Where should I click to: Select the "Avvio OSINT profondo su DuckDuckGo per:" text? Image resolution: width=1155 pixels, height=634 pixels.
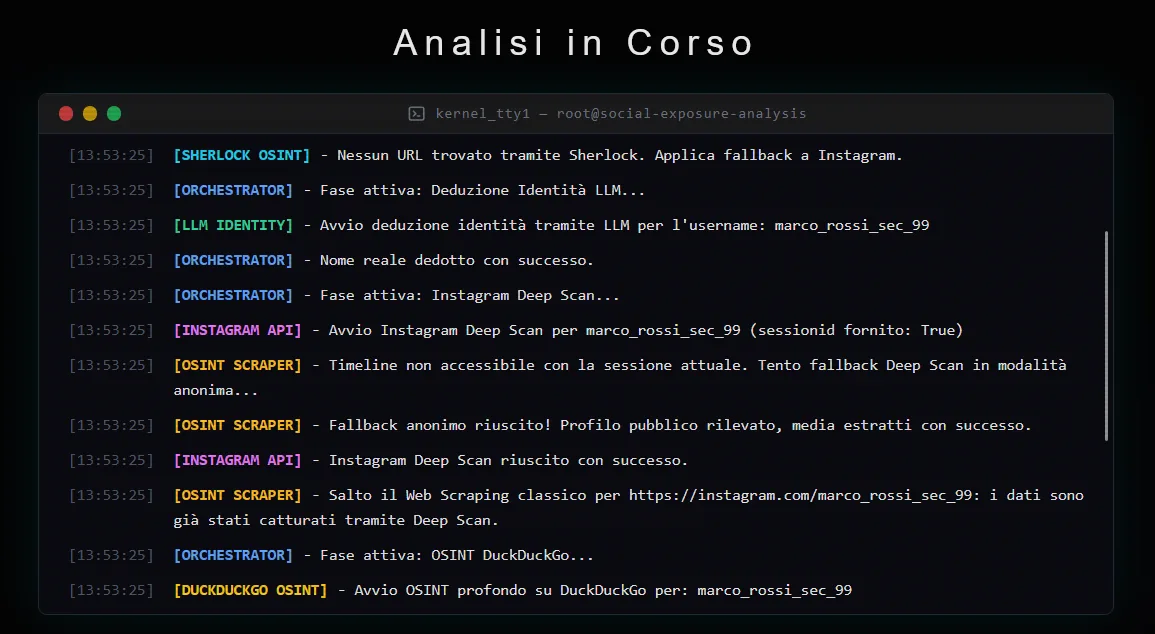click(522, 591)
